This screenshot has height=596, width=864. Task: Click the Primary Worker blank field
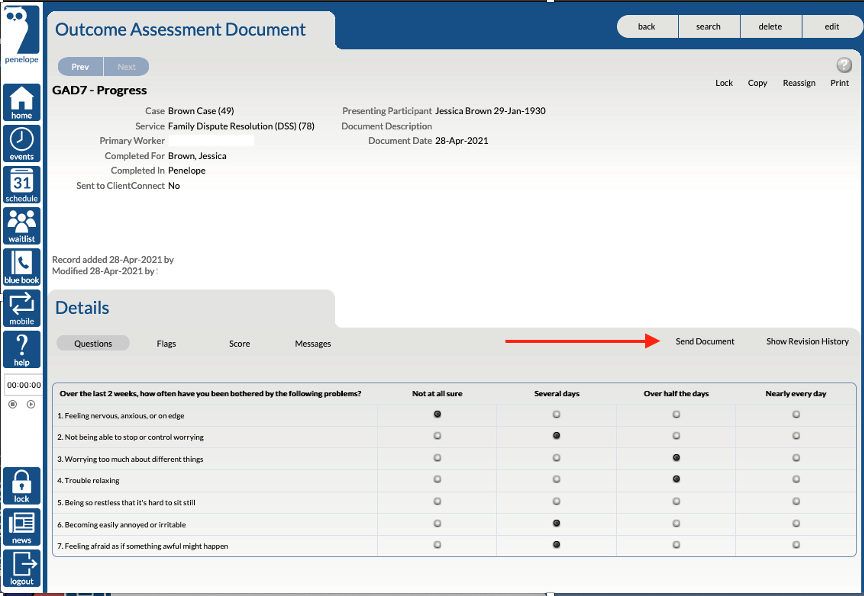tap(211, 140)
